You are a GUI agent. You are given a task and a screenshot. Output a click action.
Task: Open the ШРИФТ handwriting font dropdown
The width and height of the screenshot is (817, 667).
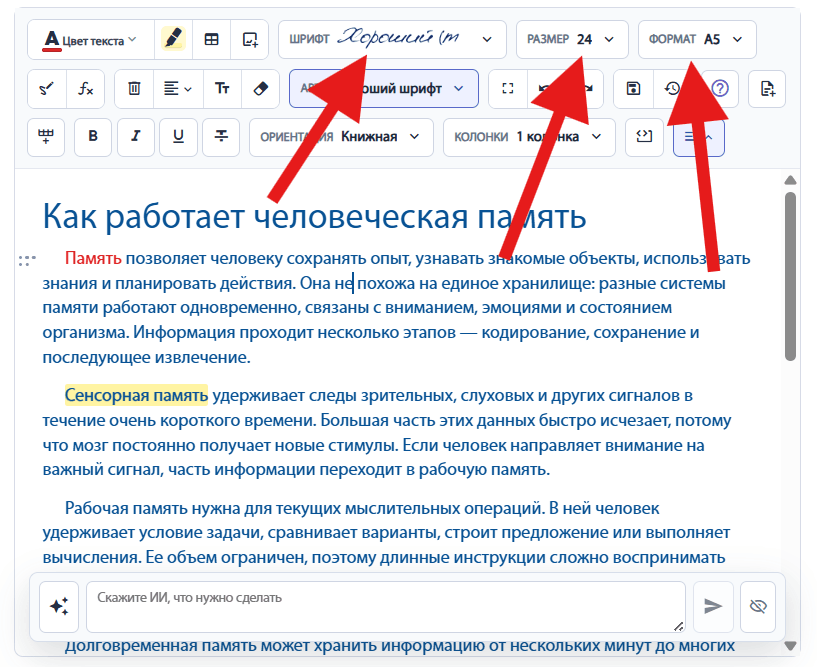(x=392, y=40)
